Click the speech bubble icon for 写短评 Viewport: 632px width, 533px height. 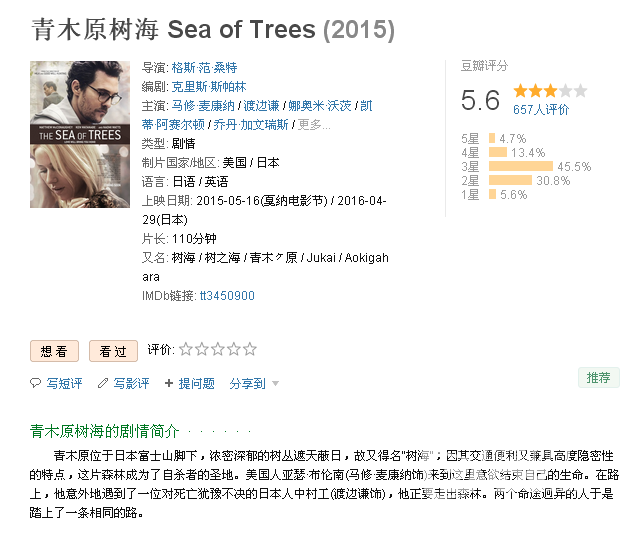click(35, 383)
